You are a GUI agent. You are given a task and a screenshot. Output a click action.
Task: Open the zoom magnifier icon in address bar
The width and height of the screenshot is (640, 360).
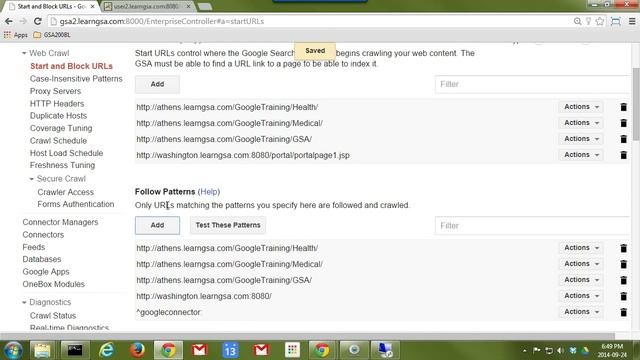click(x=577, y=21)
